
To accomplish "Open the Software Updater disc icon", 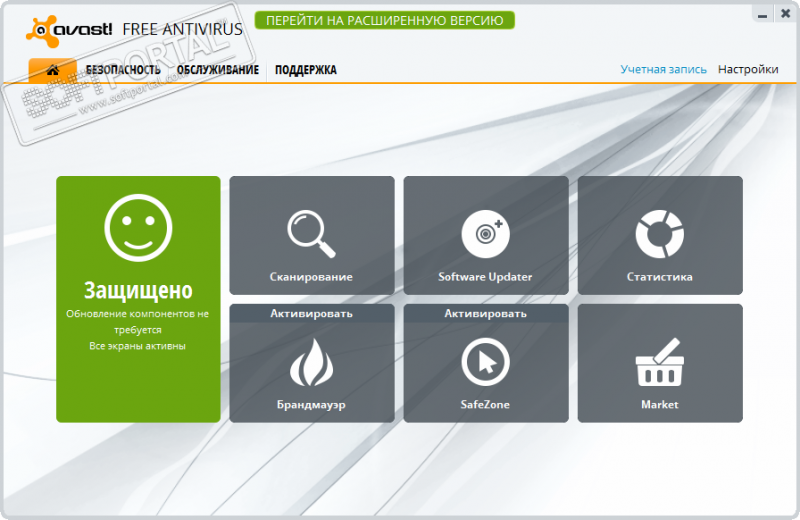I will [x=485, y=234].
